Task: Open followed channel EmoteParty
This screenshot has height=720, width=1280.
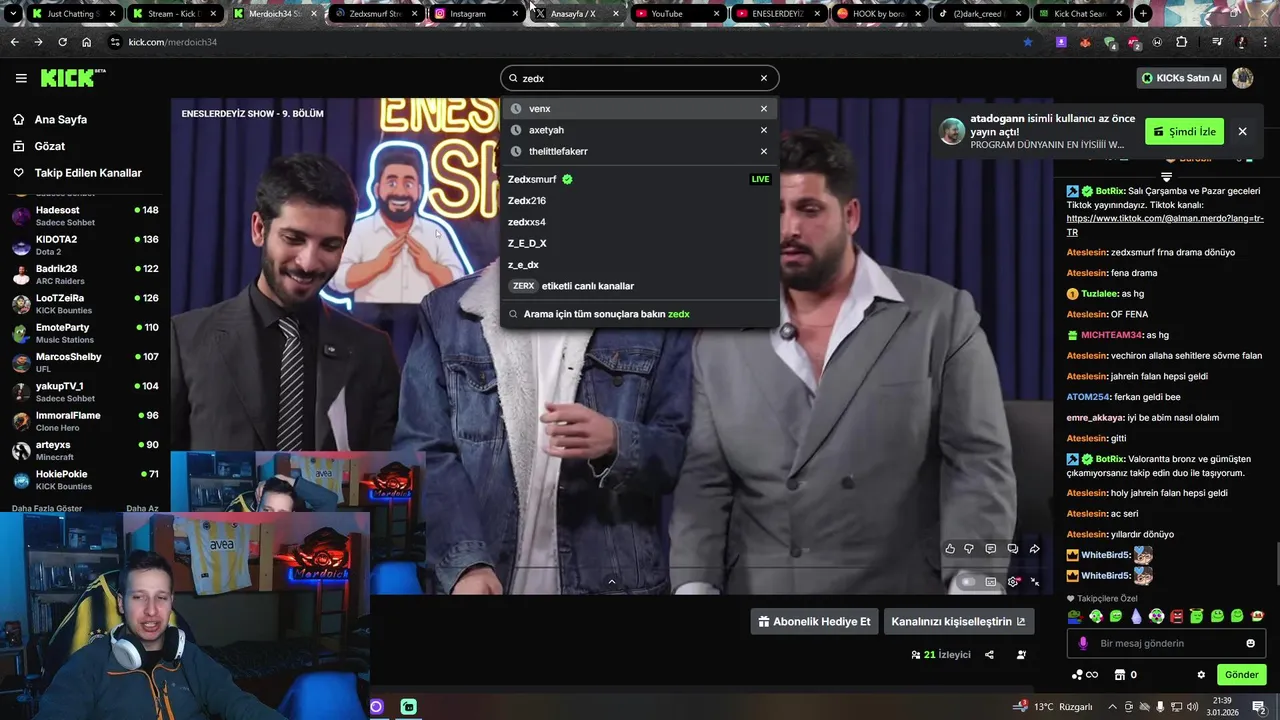Action: [x=84, y=333]
